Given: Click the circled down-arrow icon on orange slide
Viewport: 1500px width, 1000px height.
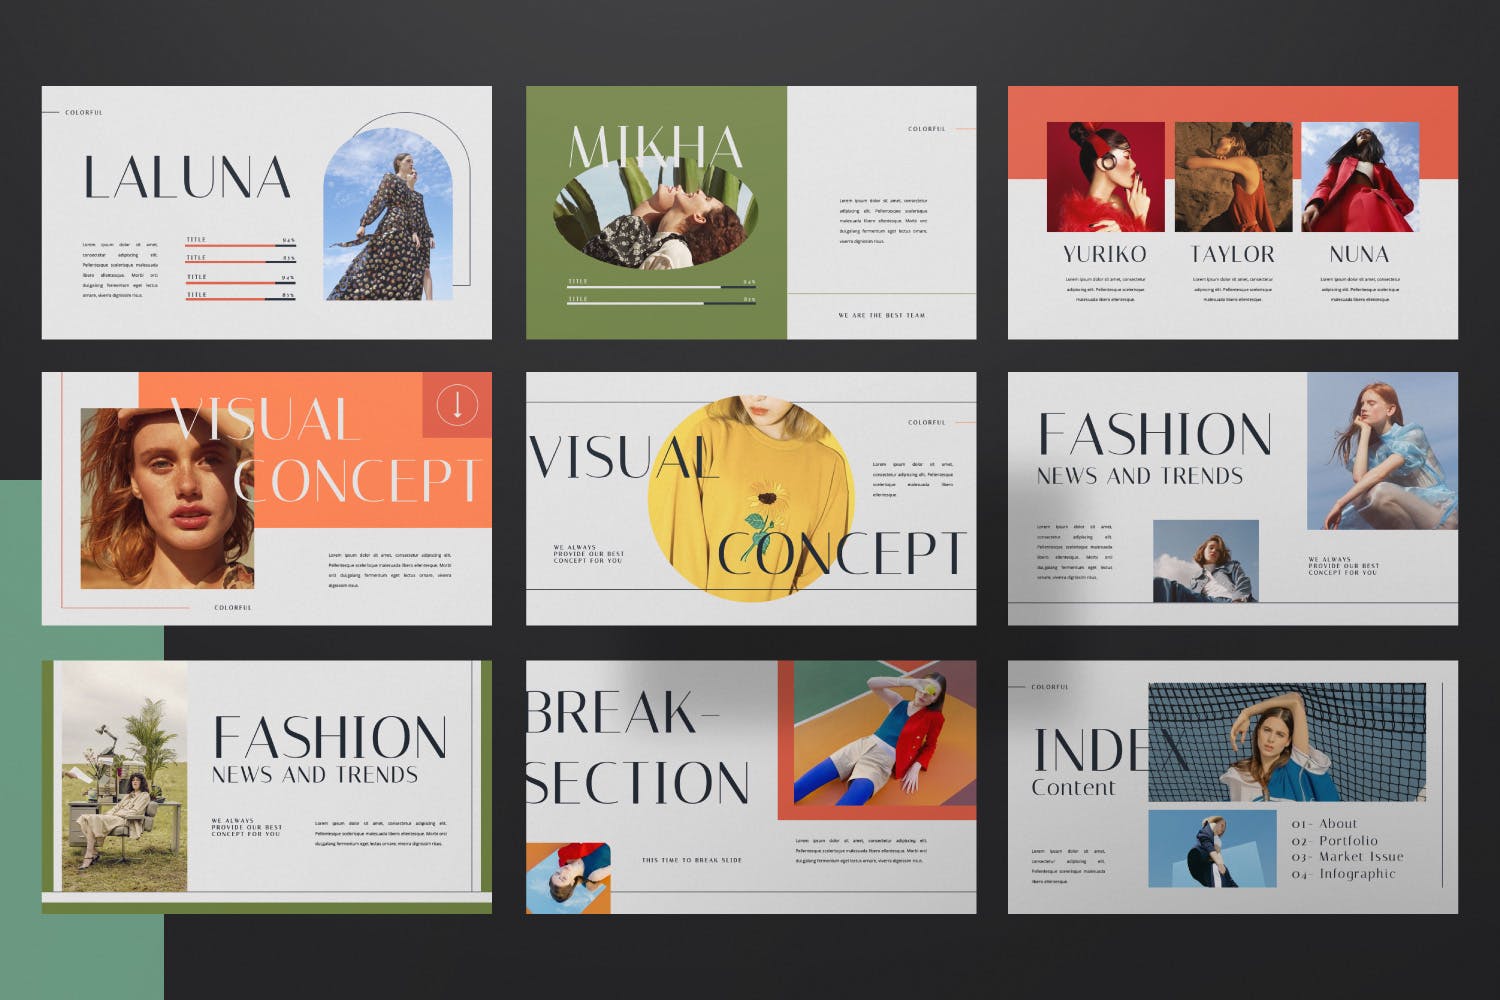Looking at the screenshot, I should 457,405.
